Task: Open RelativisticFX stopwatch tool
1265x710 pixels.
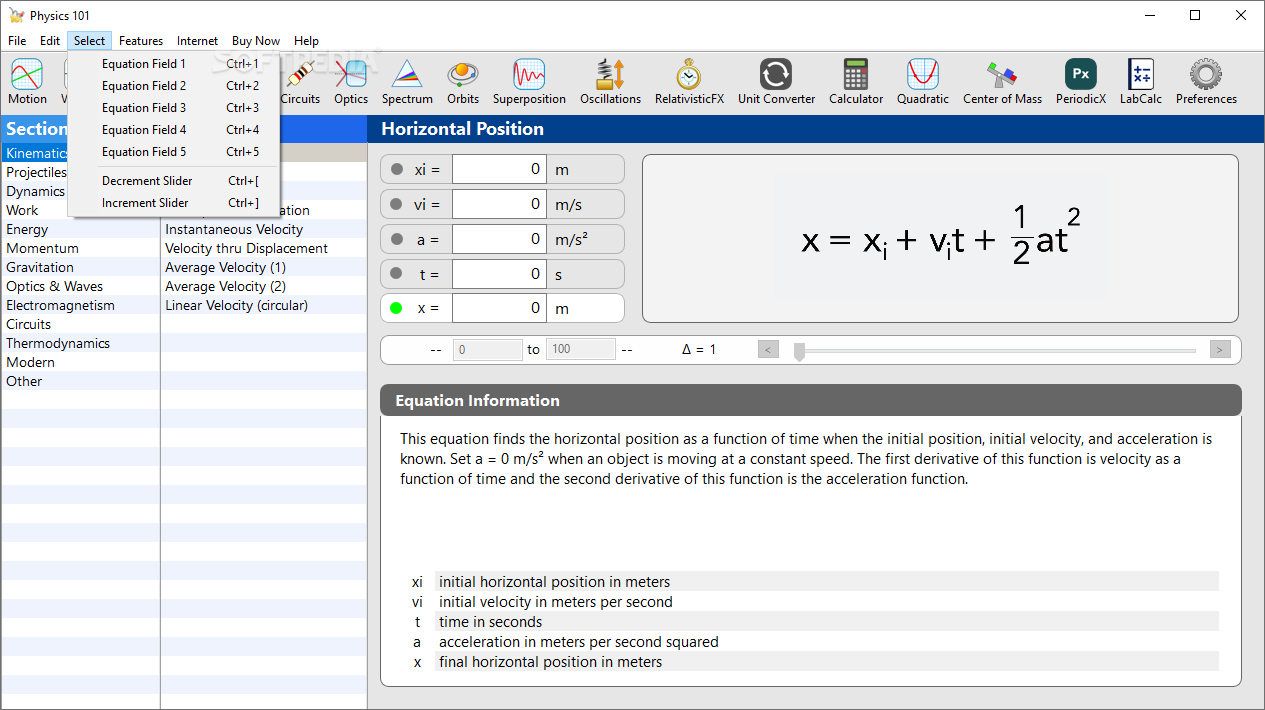Action: click(689, 82)
